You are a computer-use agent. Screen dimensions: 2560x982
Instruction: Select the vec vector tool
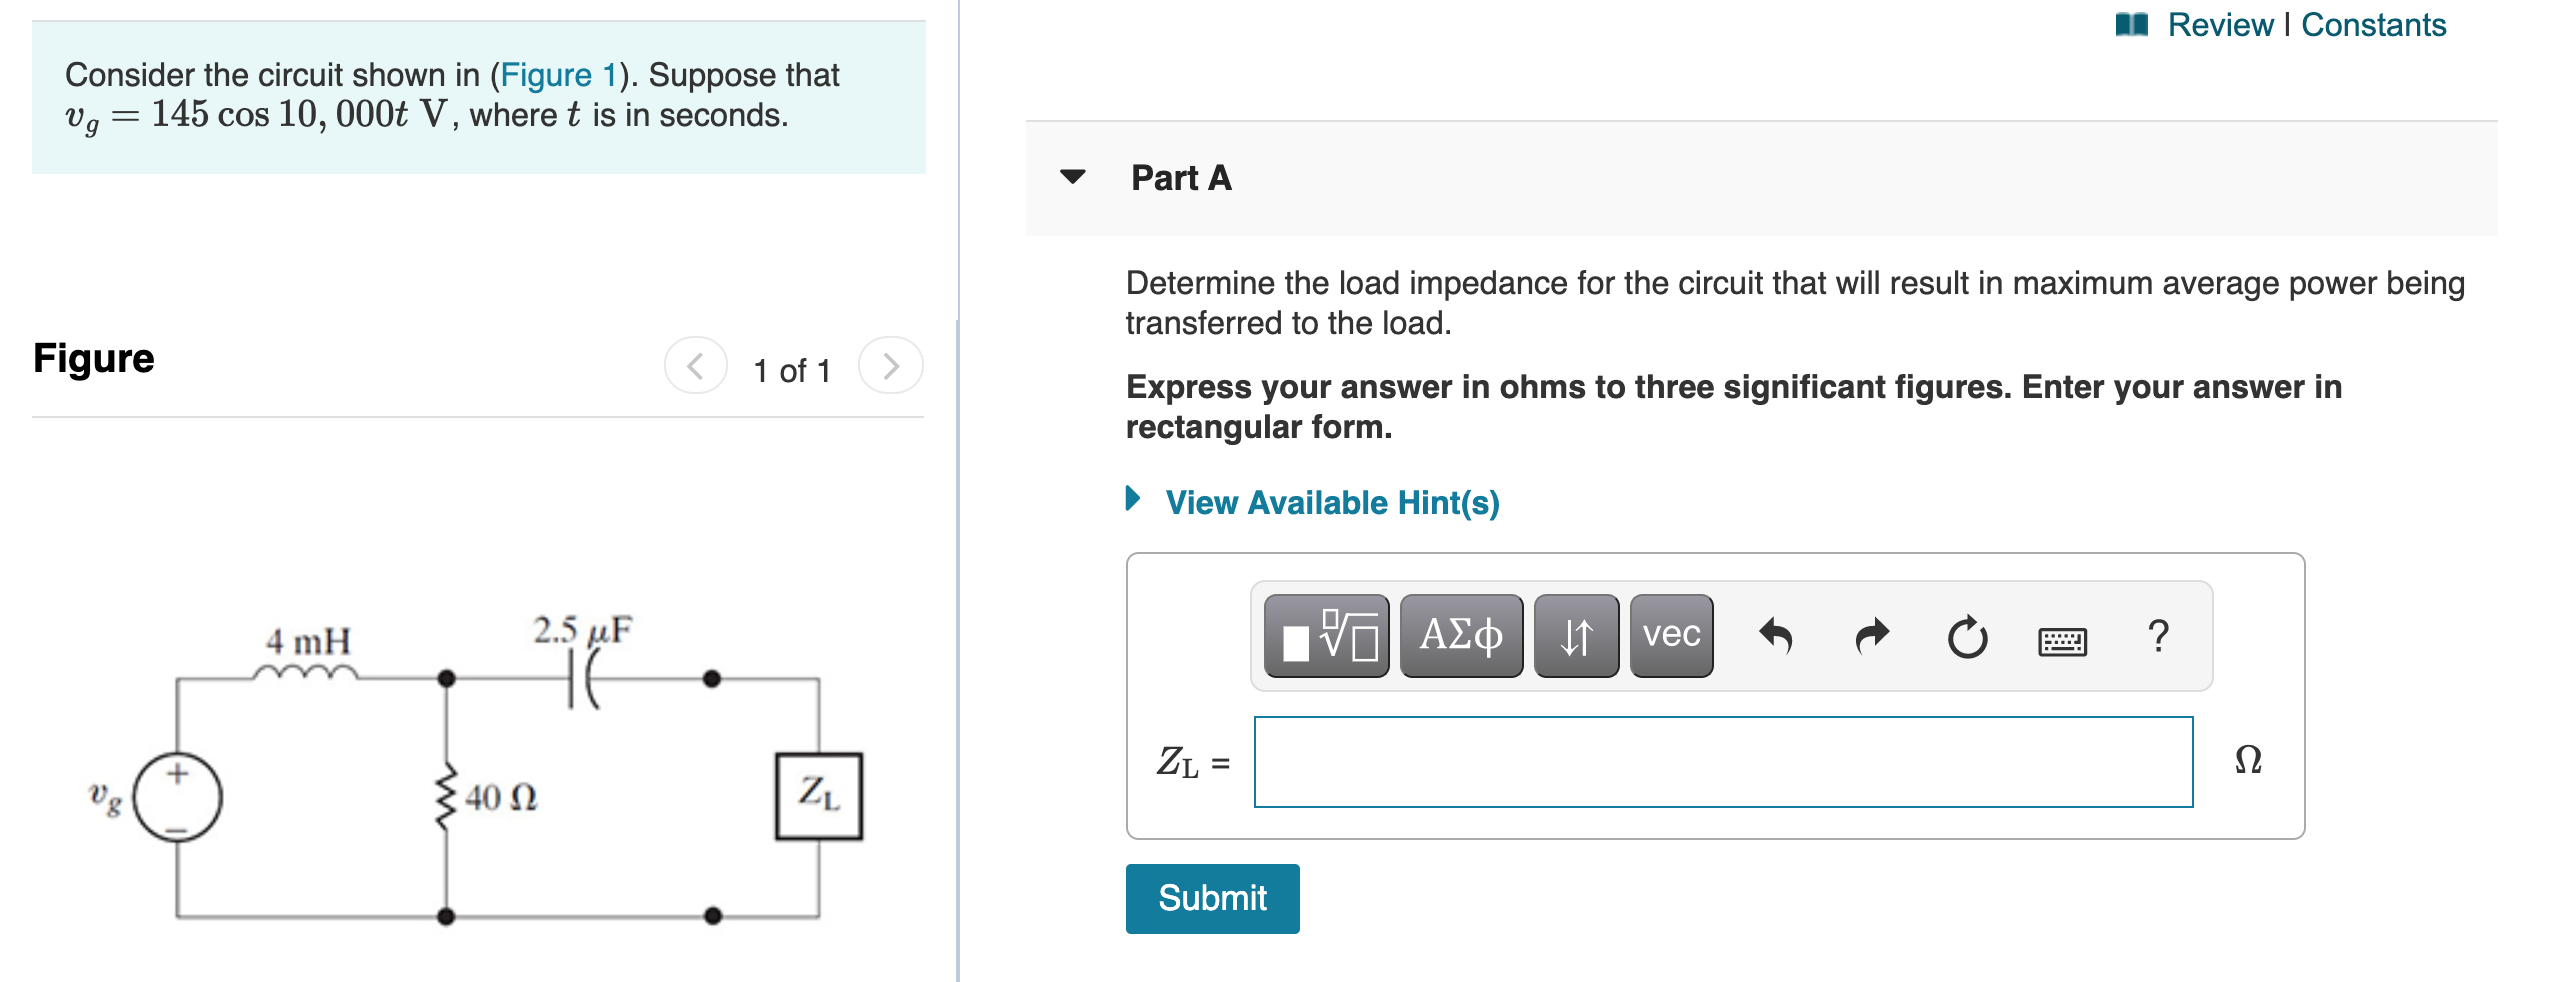[x=1671, y=636]
